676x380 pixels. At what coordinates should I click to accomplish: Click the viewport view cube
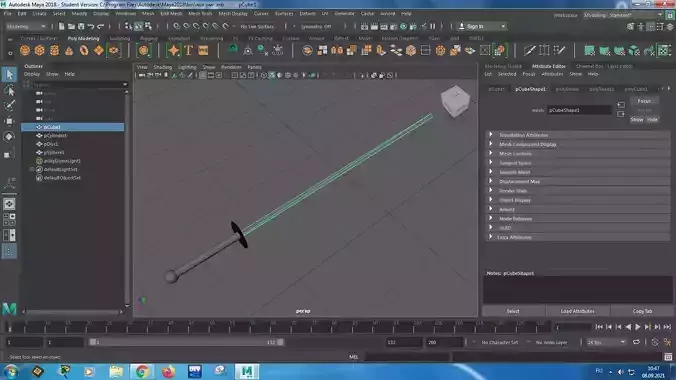455,101
